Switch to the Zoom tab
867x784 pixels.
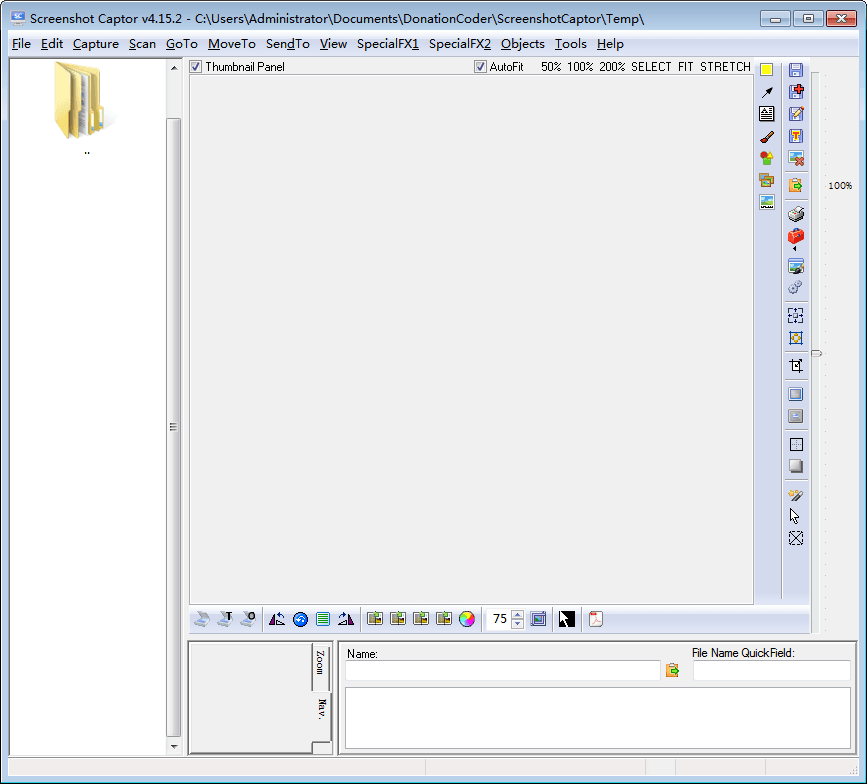pyautogui.click(x=320, y=665)
